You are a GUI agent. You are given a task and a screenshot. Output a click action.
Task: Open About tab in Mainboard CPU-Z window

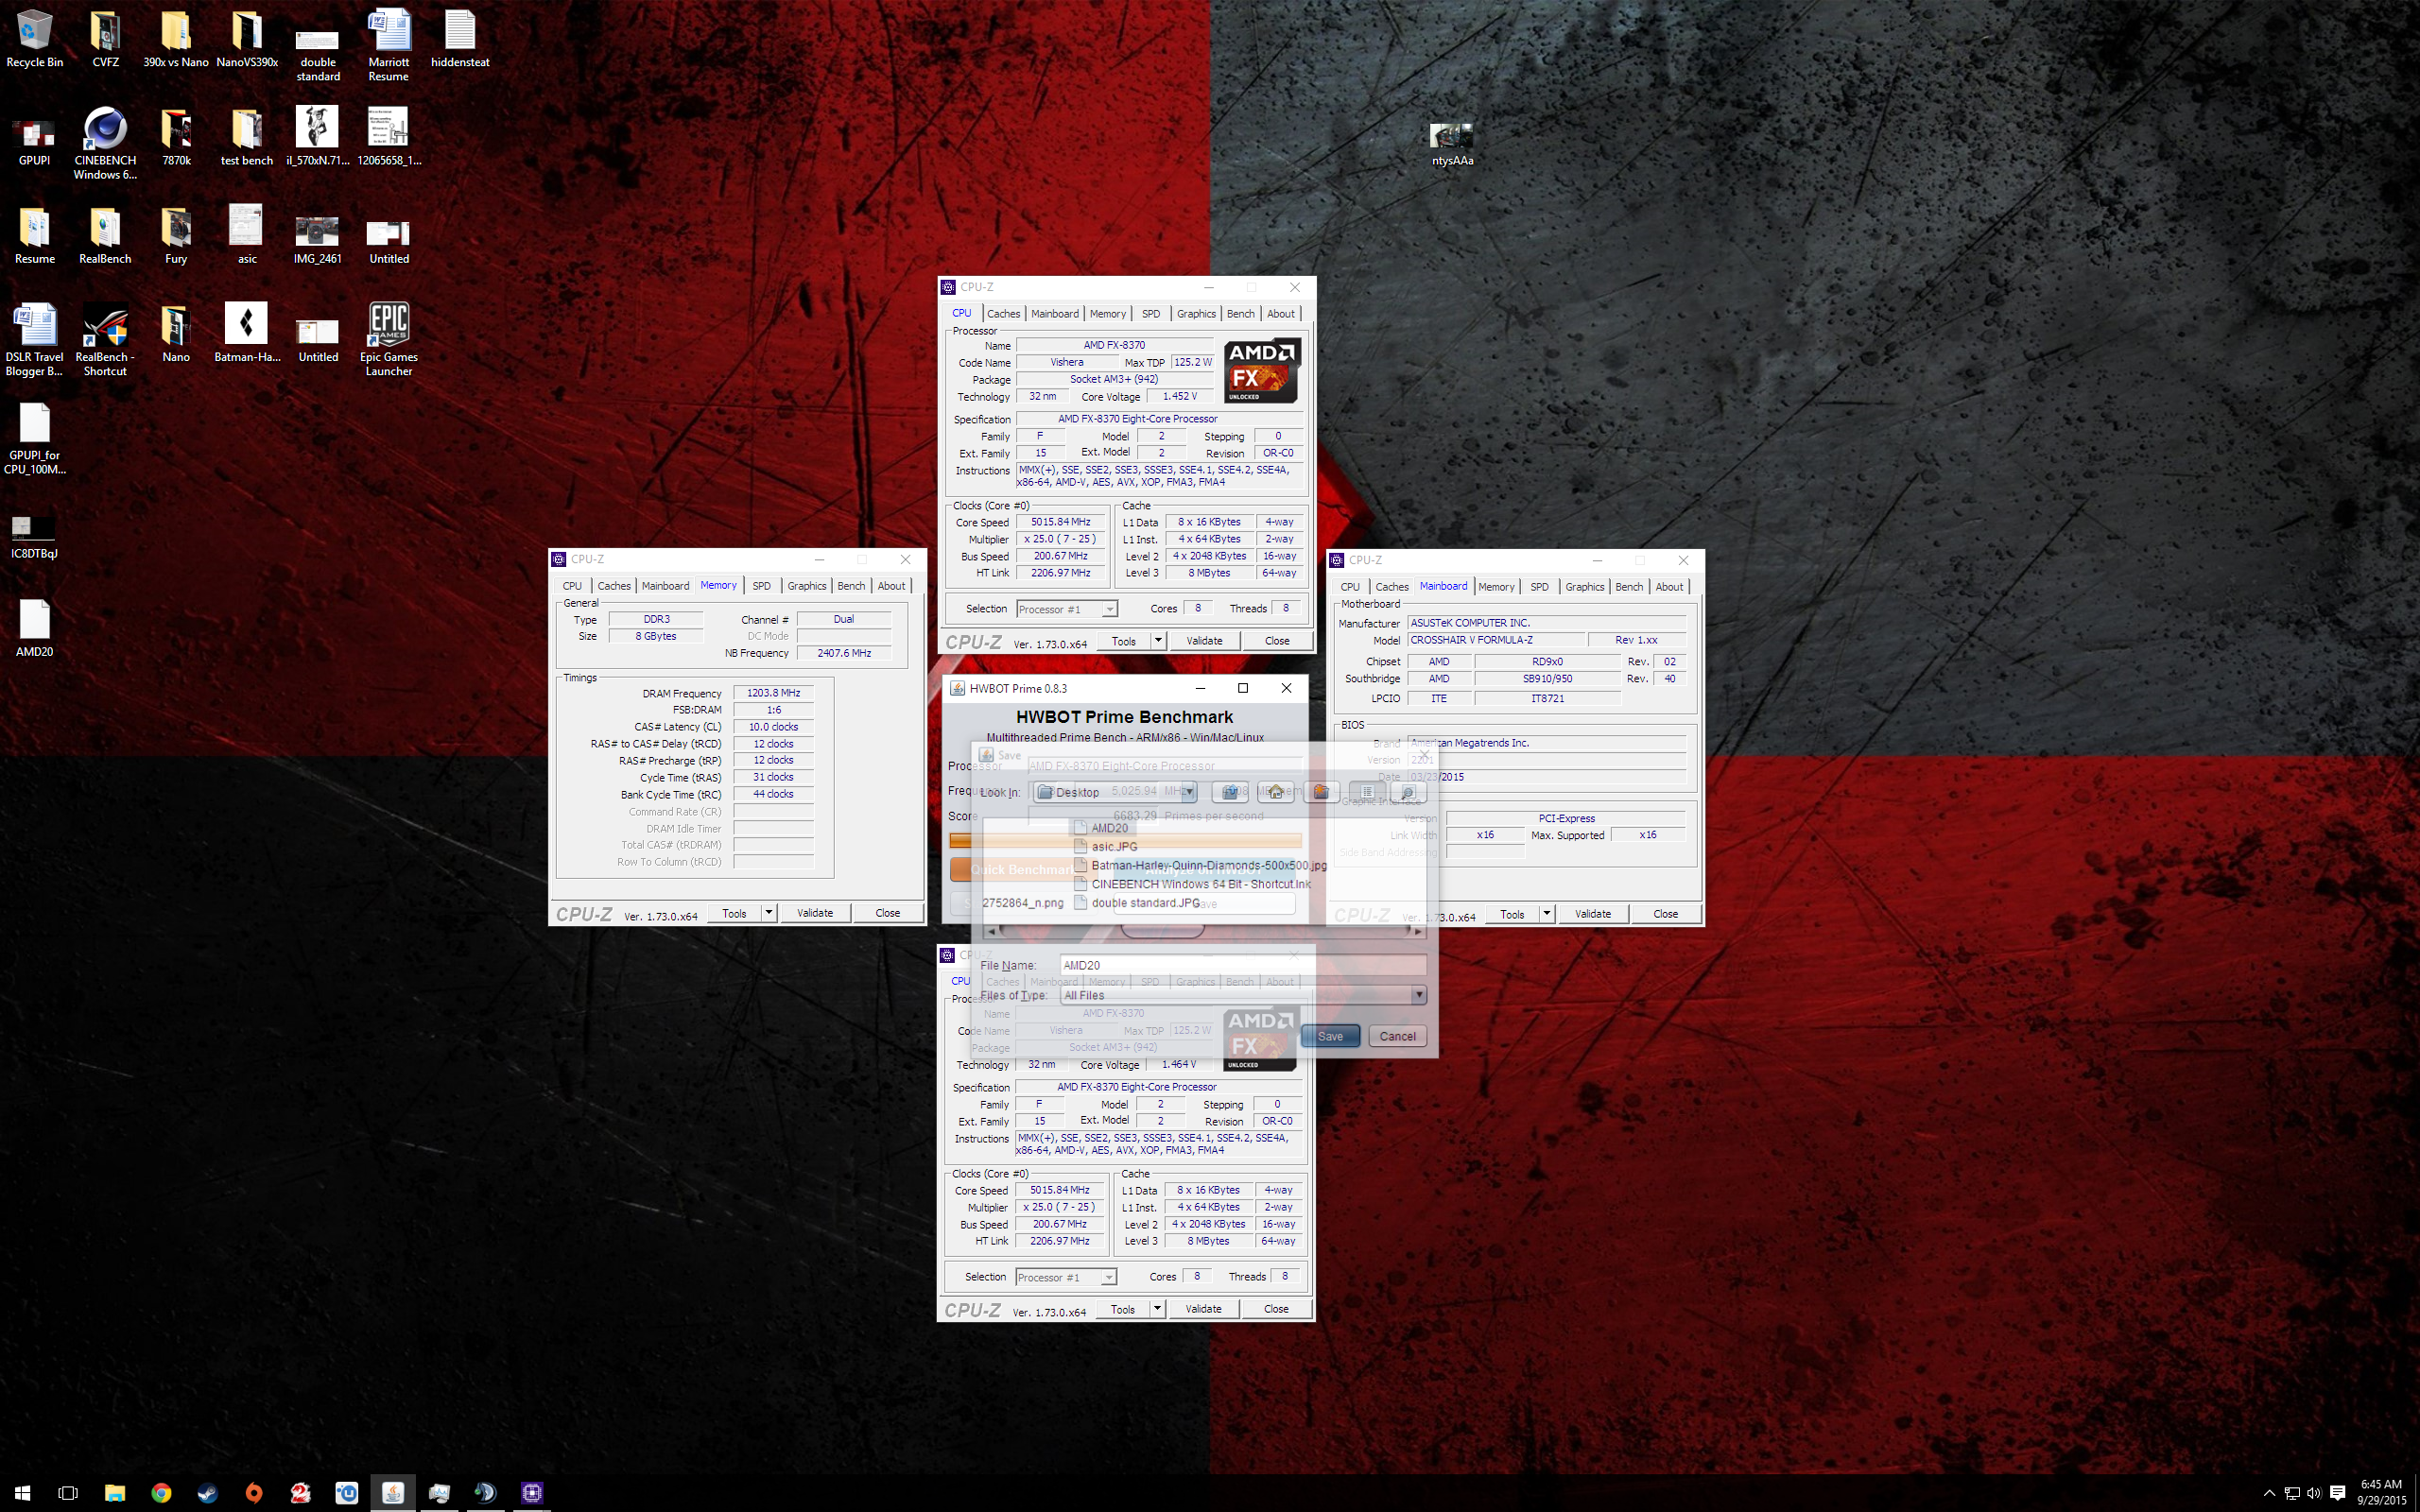(x=1669, y=587)
